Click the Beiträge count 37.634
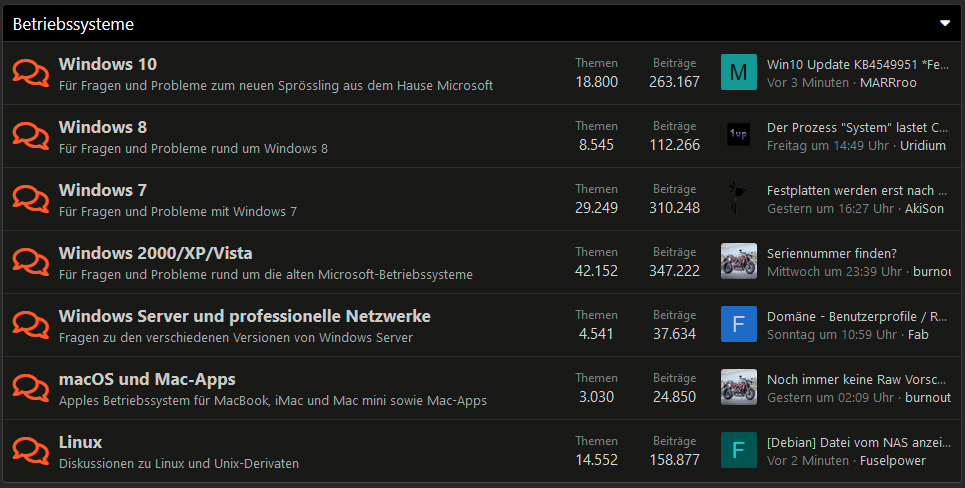Image resolution: width=965 pixels, height=488 pixels. 675,334
